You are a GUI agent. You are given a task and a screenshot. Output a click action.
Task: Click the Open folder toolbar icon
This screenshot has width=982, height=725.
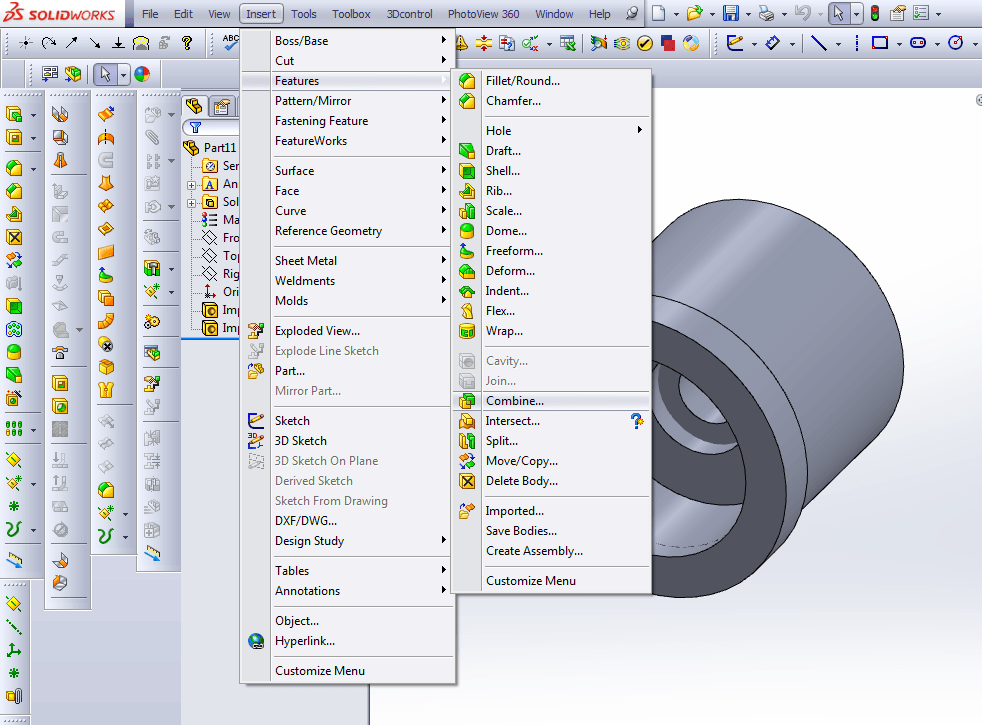coord(694,13)
